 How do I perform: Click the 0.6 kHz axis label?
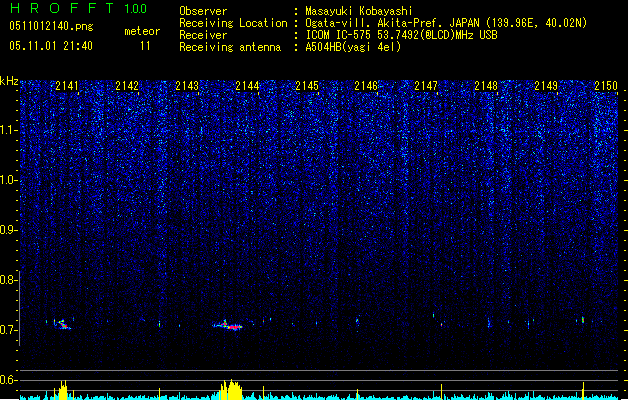tap(9, 380)
